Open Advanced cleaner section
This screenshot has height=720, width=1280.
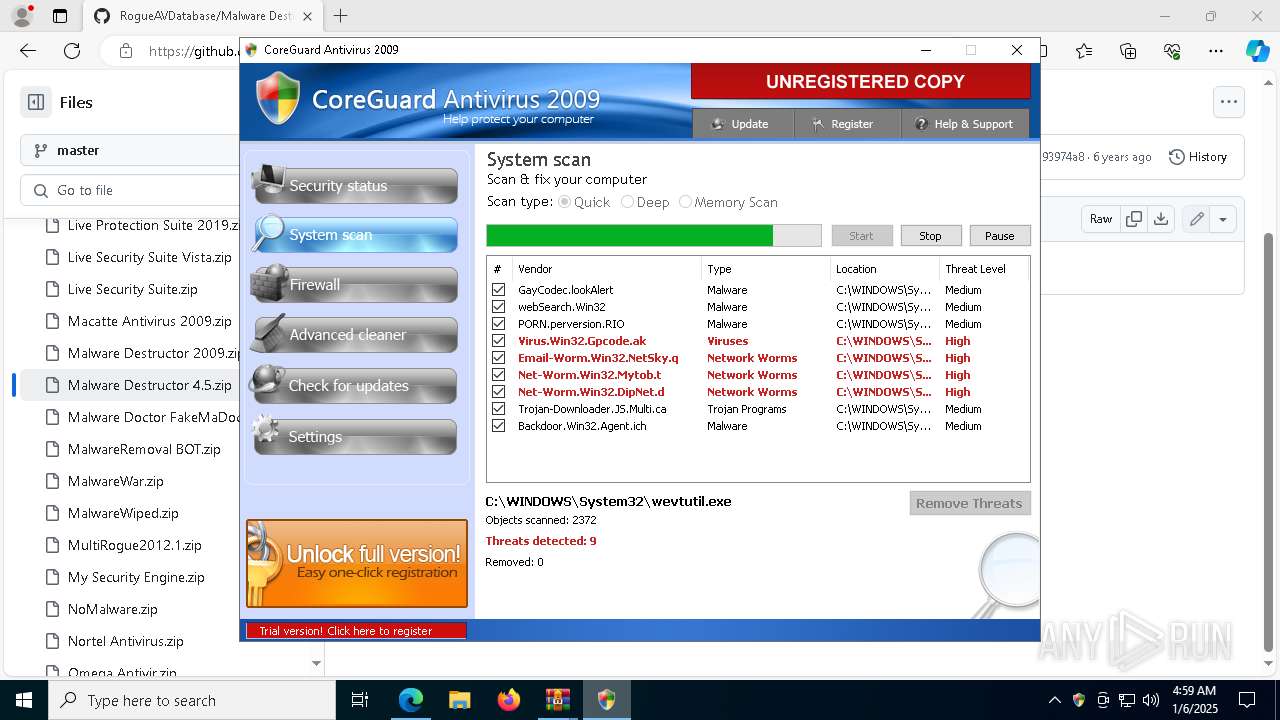(355, 334)
